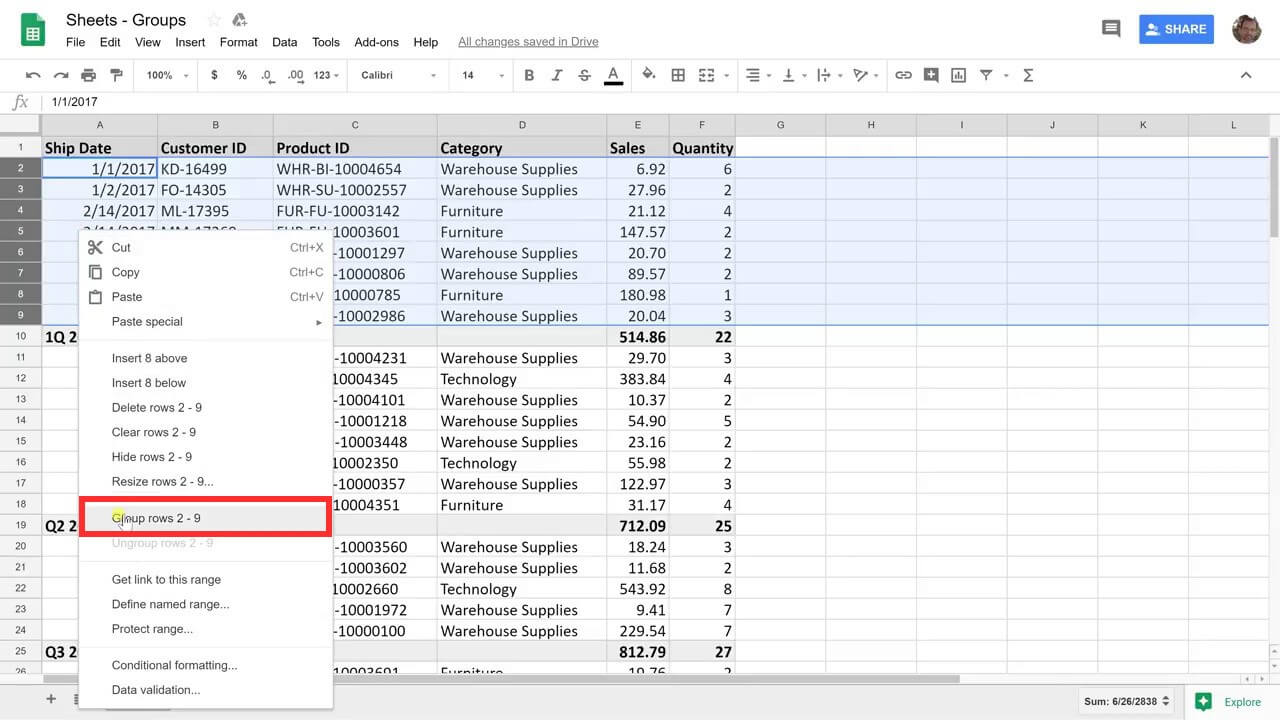Click the Insert comment icon
The image size is (1280, 720).
coord(931,75)
